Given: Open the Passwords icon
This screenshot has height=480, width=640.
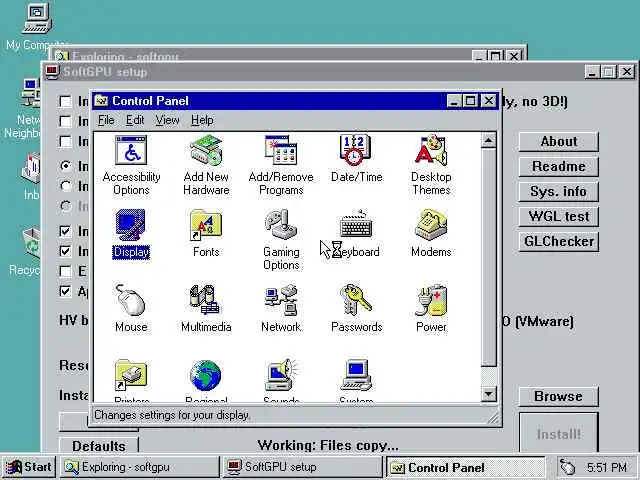Looking at the screenshot, I should coord(356,309).
